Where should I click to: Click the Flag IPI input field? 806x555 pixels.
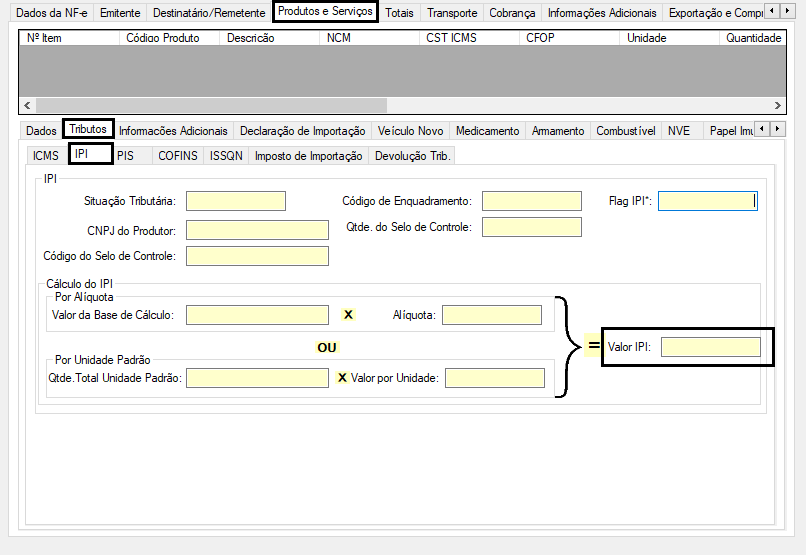pos(708,201)
